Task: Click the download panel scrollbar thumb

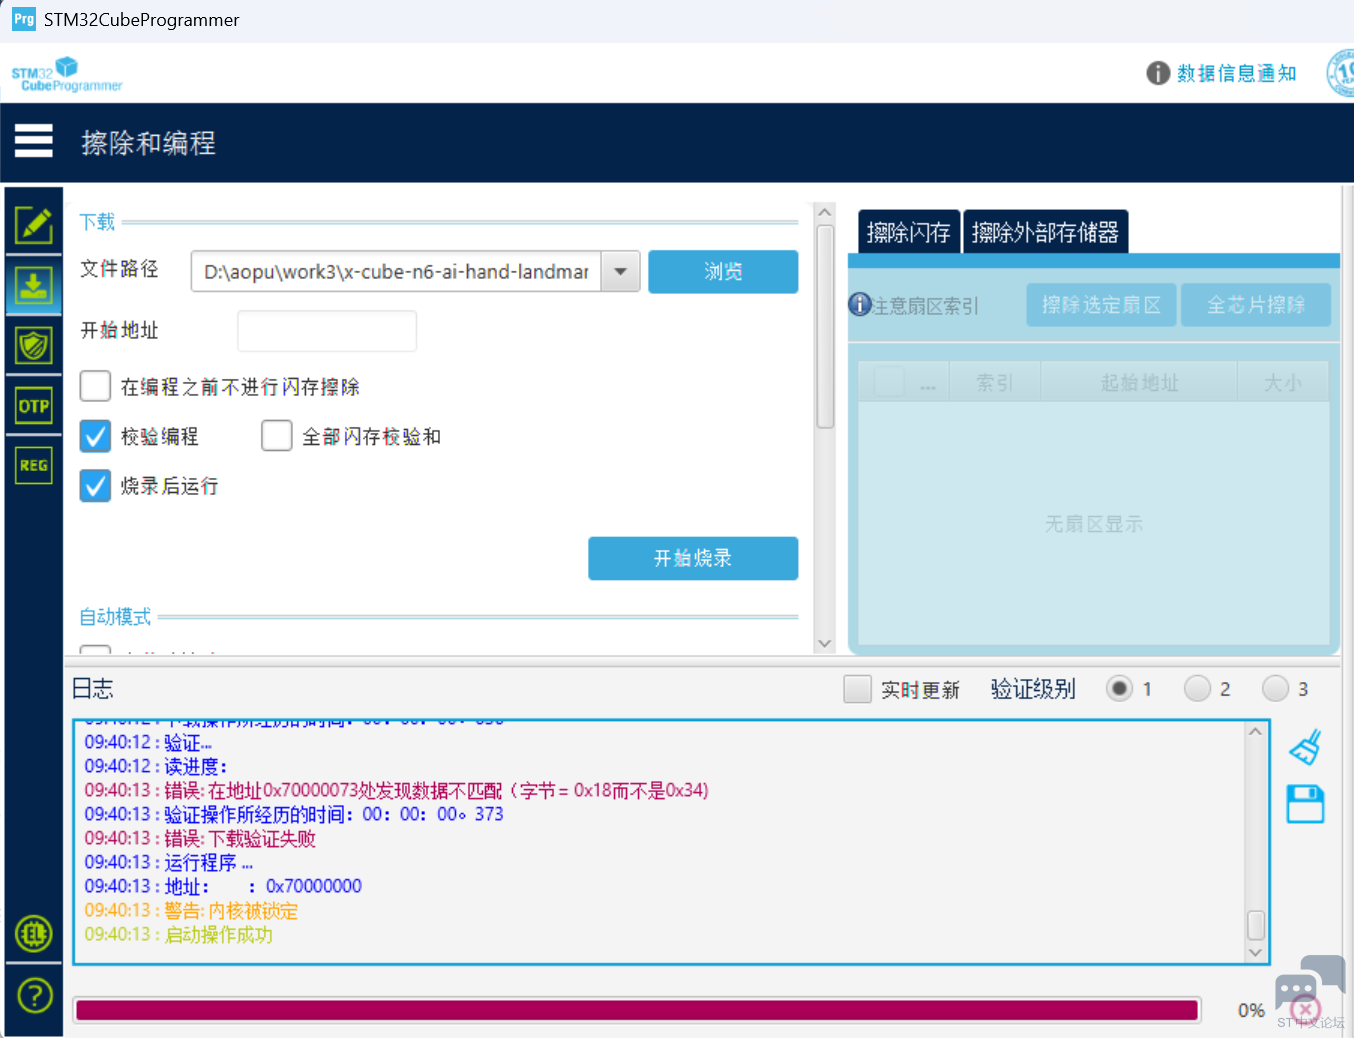Action: coord(825,327)
